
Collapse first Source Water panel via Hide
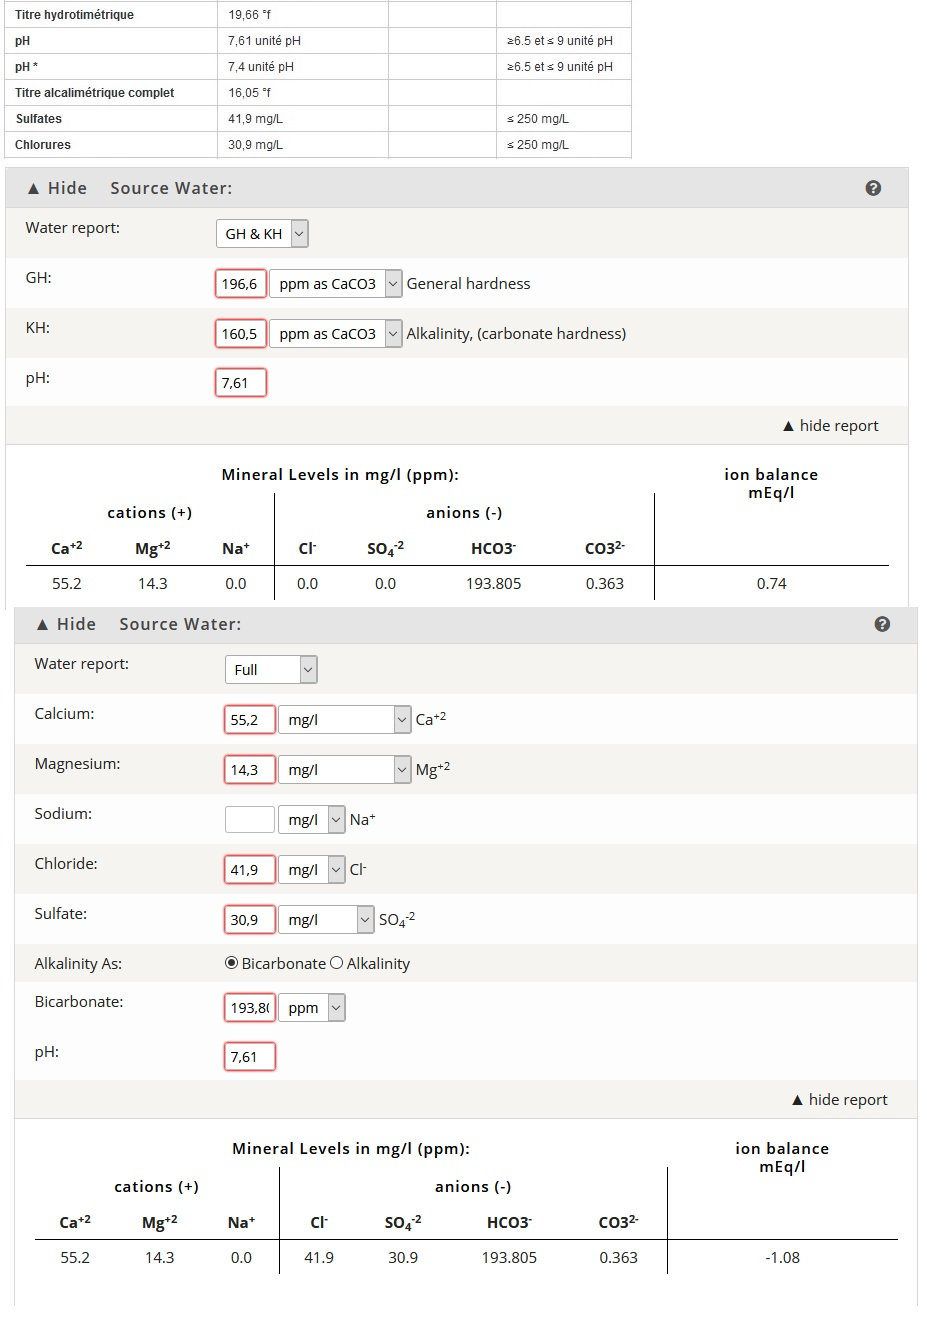click(57, 188)
